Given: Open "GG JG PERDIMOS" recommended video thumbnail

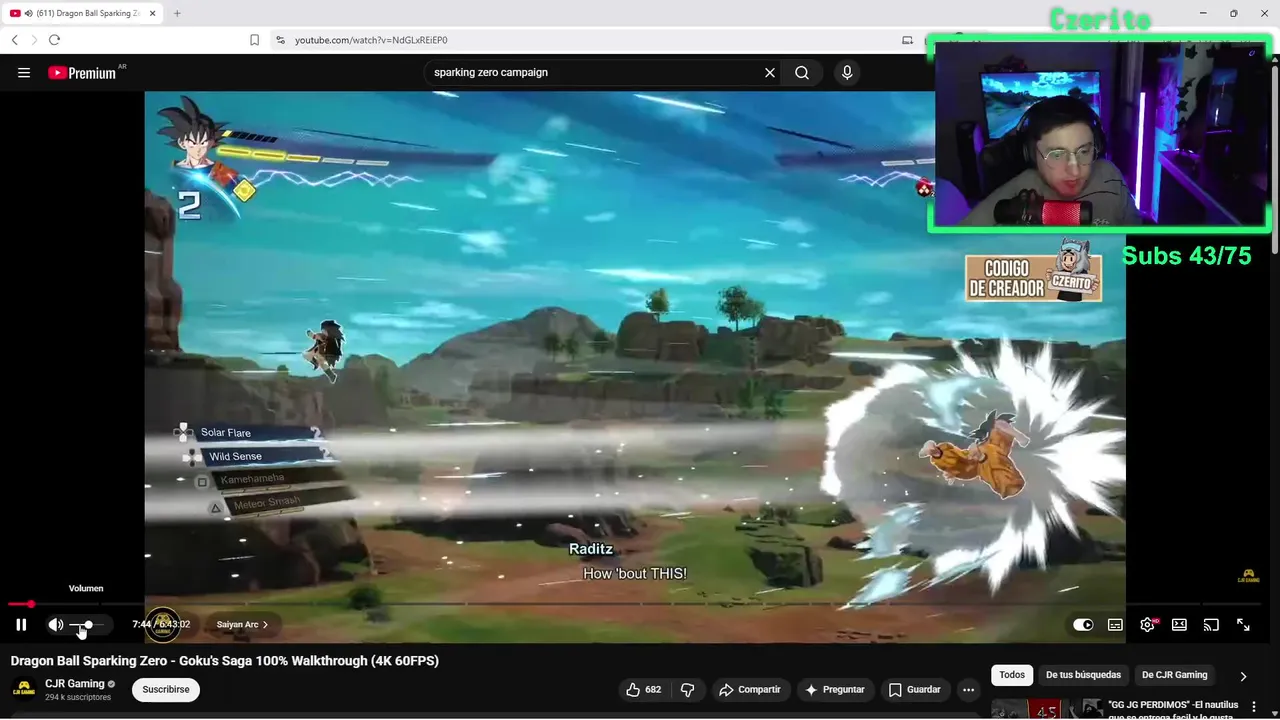Looking at the screenshot, I should 1046,709.
